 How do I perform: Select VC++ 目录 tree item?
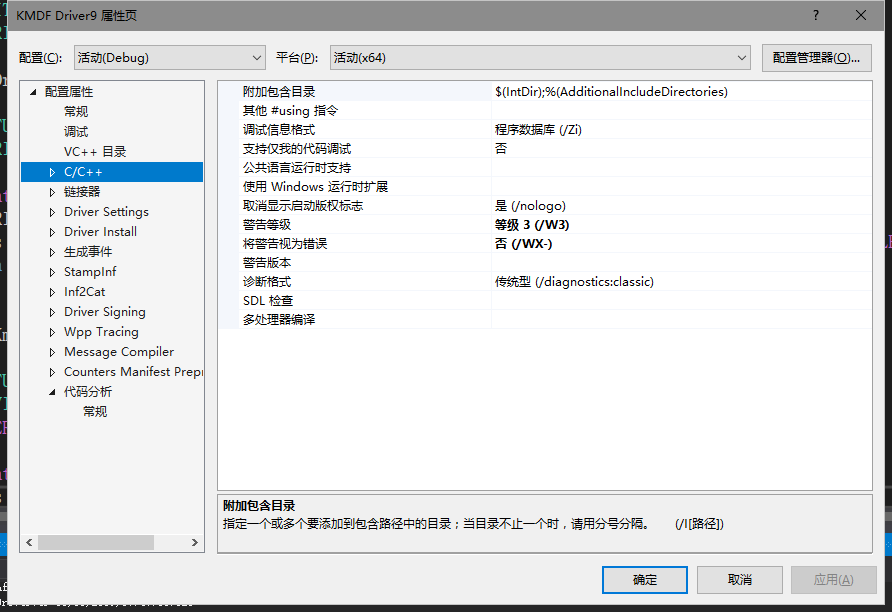point(94,151)
